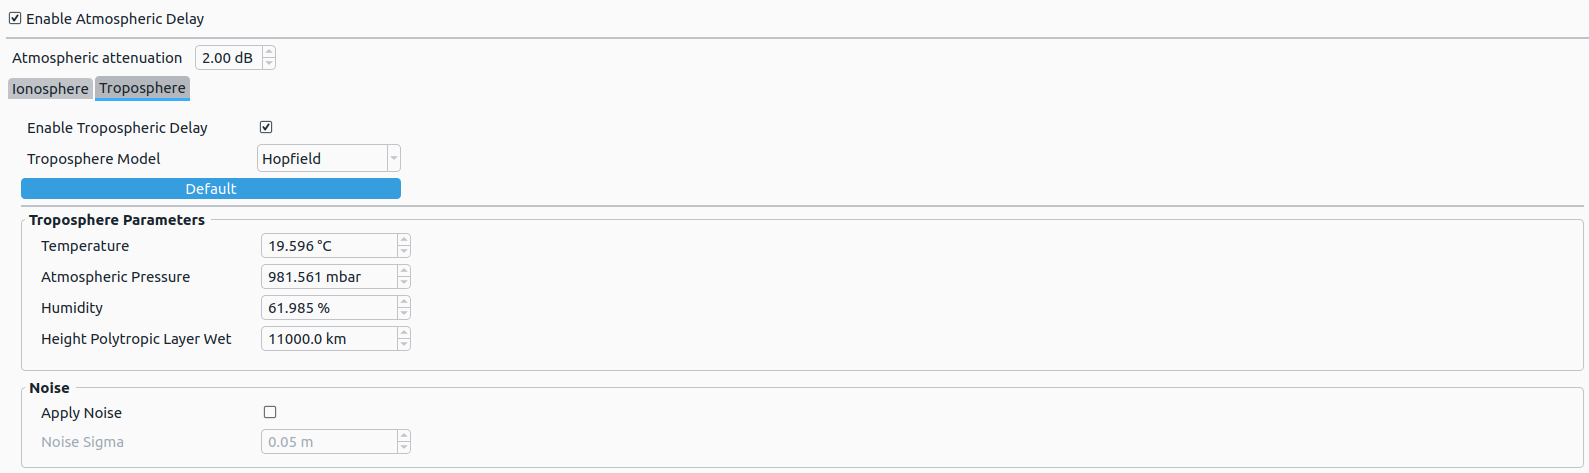Increase Temperature using spinner up arrow
Screen dimensions: 1589x473
(x=404, y=240)
